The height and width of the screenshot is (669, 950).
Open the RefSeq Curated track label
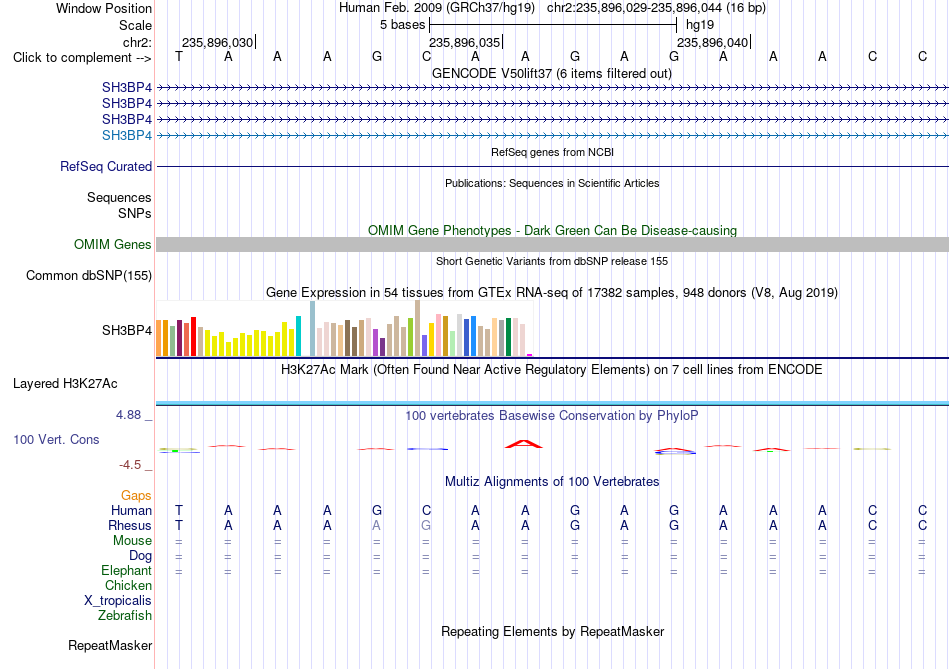(105, 166)
